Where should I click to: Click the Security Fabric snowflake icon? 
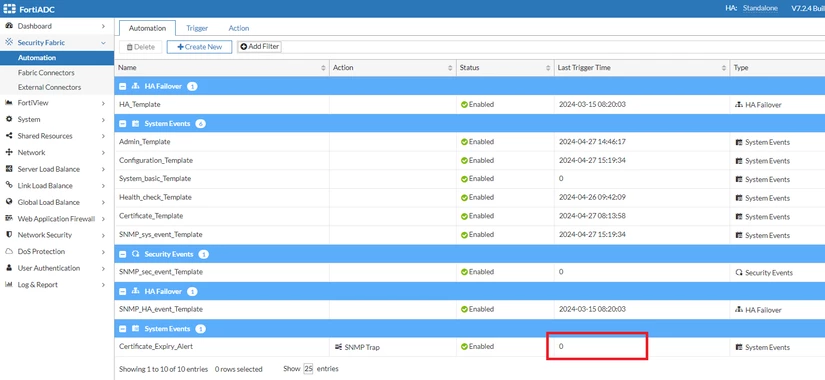coord(8,42)
